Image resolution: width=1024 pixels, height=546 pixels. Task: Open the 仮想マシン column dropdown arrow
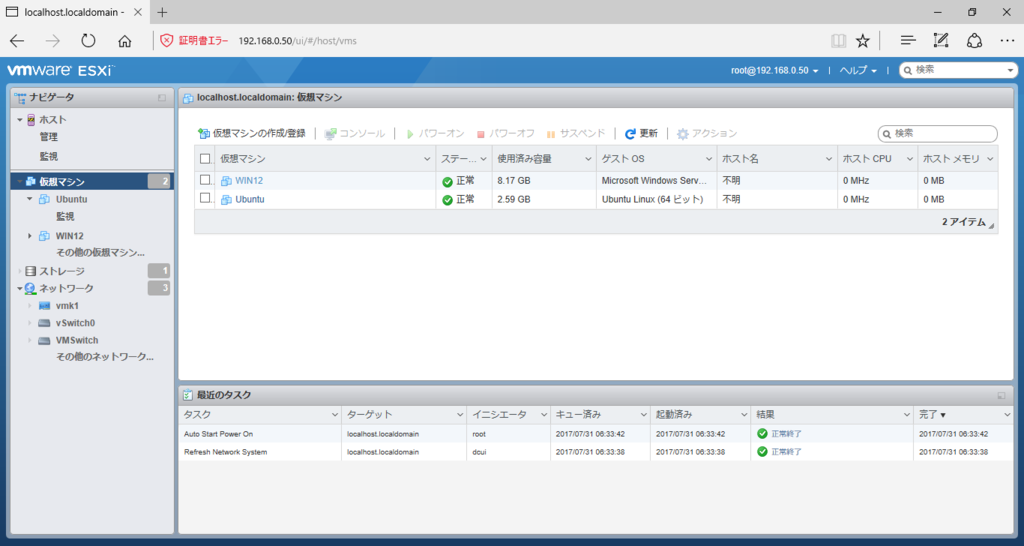click(427, 159)
